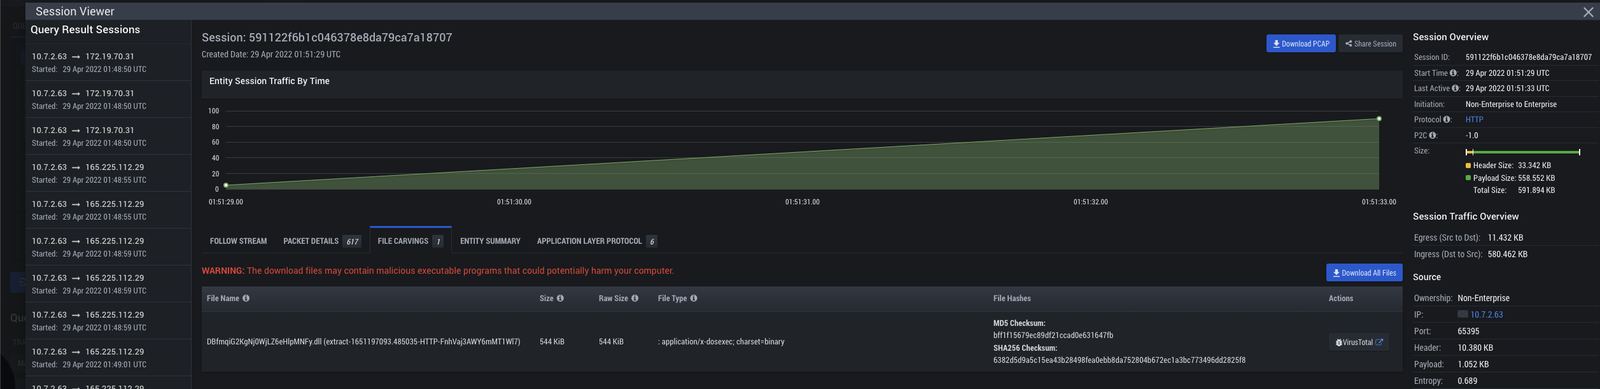Switch to the Entity Summary tab
The image size is (1600, 389).
(490, 241)
